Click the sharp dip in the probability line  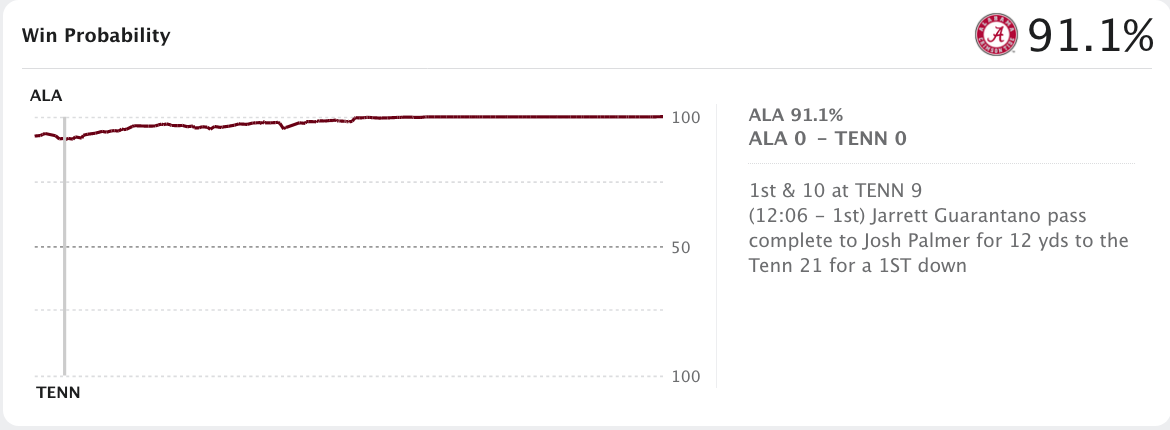(284, 128)
